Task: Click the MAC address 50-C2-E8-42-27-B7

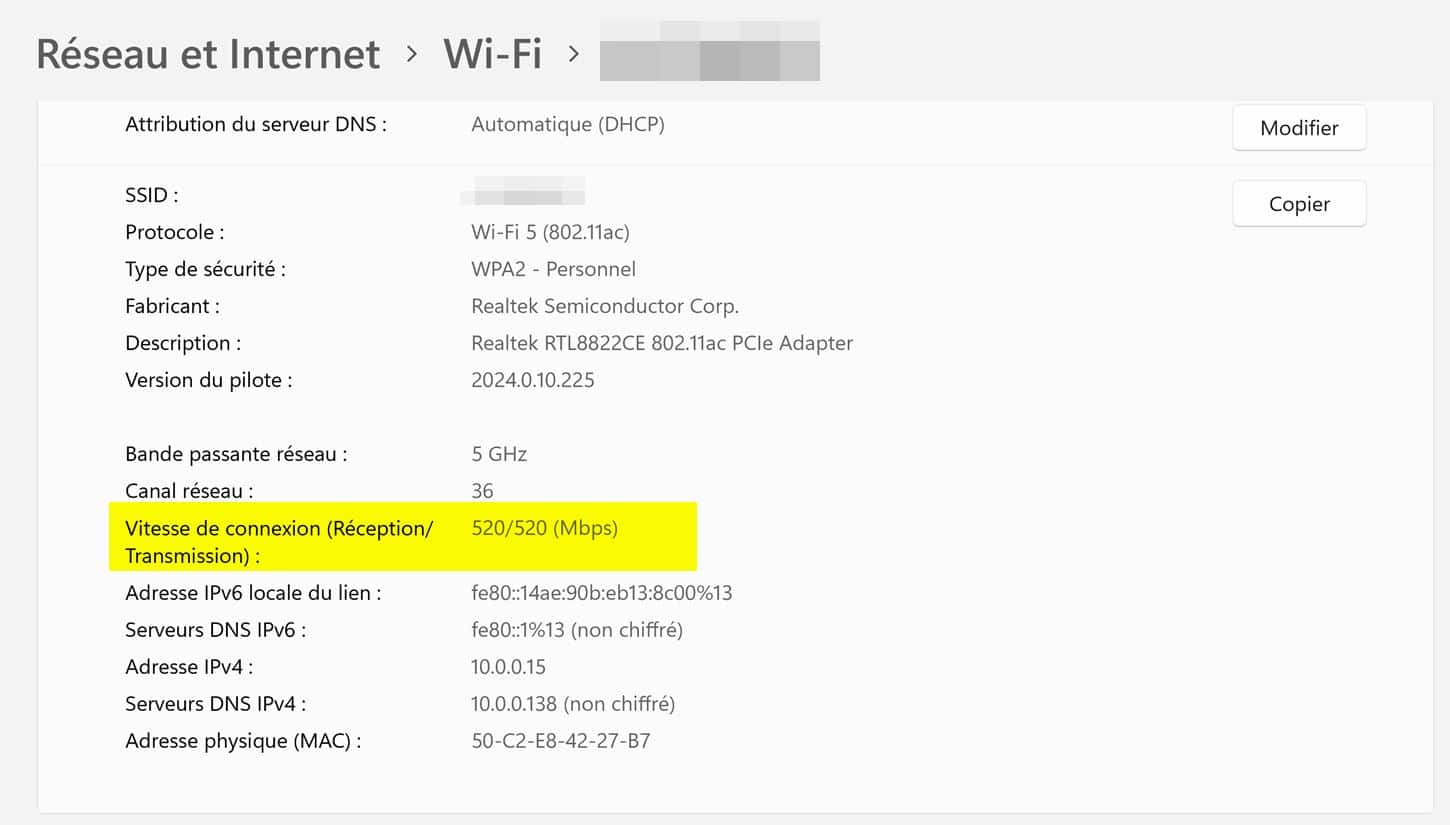Action: click(x=560, y=741)
